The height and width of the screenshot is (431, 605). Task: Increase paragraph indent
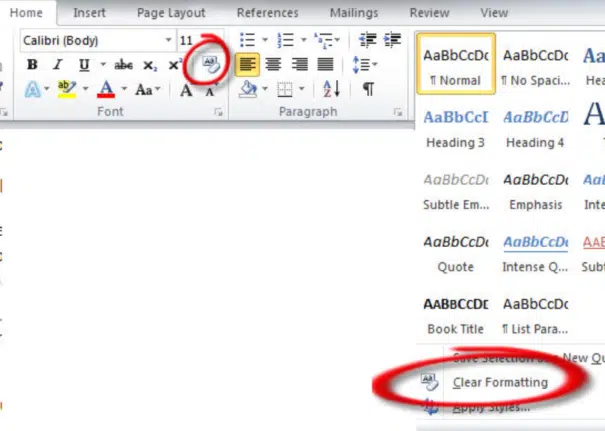pyautogui.click(x=392, y=40)
